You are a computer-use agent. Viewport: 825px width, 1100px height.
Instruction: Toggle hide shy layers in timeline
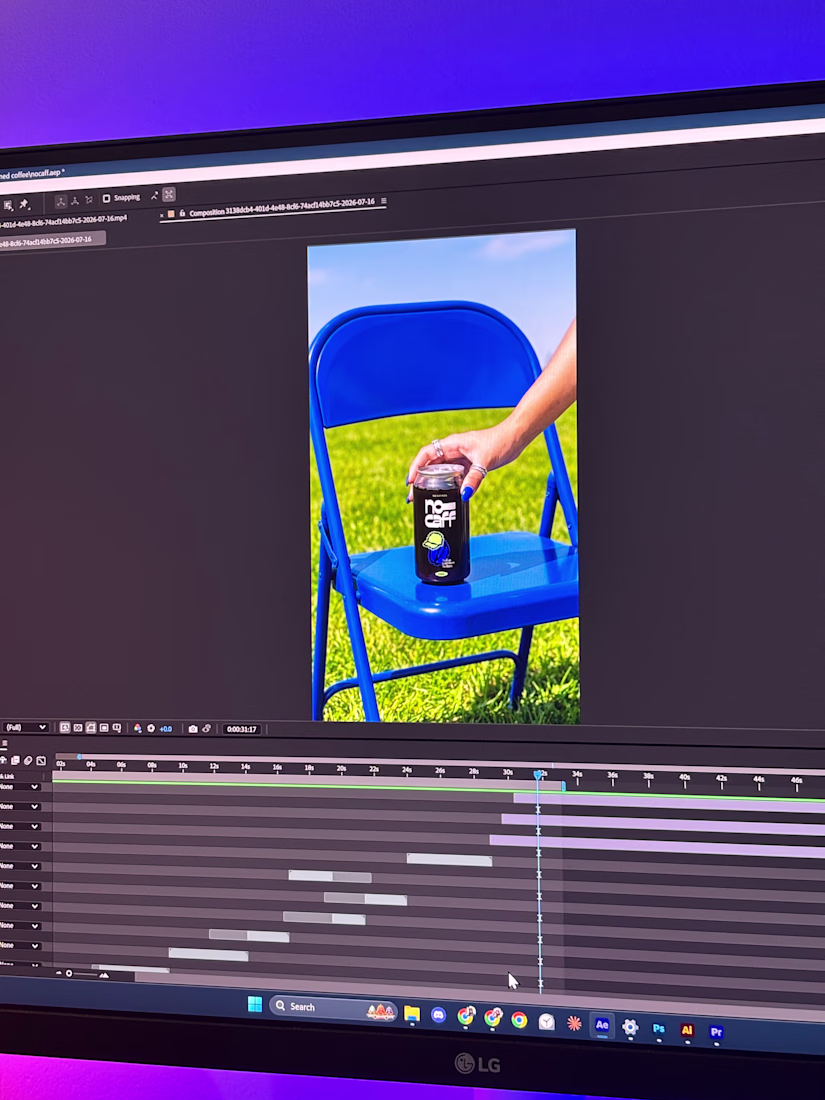4,760
